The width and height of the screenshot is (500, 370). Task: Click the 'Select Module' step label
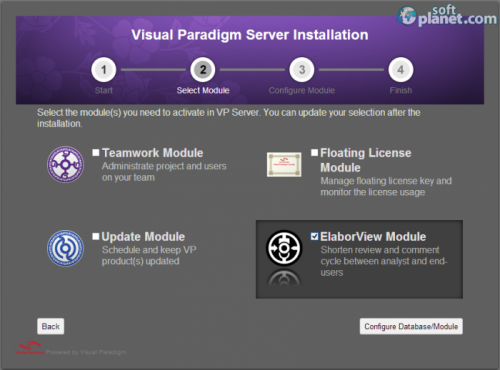coord(203,90)
